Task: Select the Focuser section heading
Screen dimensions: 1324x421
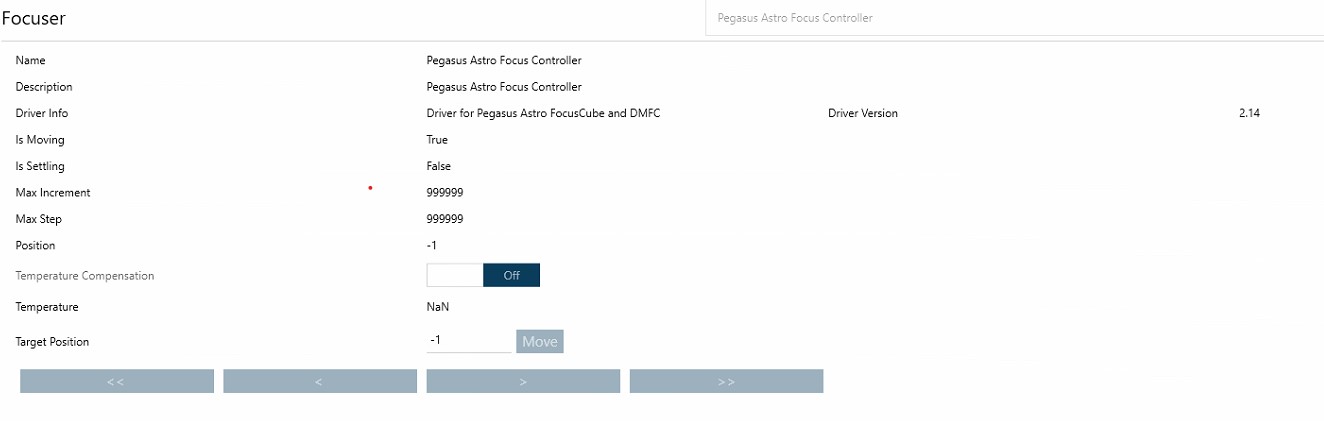Action: [33, 18]
